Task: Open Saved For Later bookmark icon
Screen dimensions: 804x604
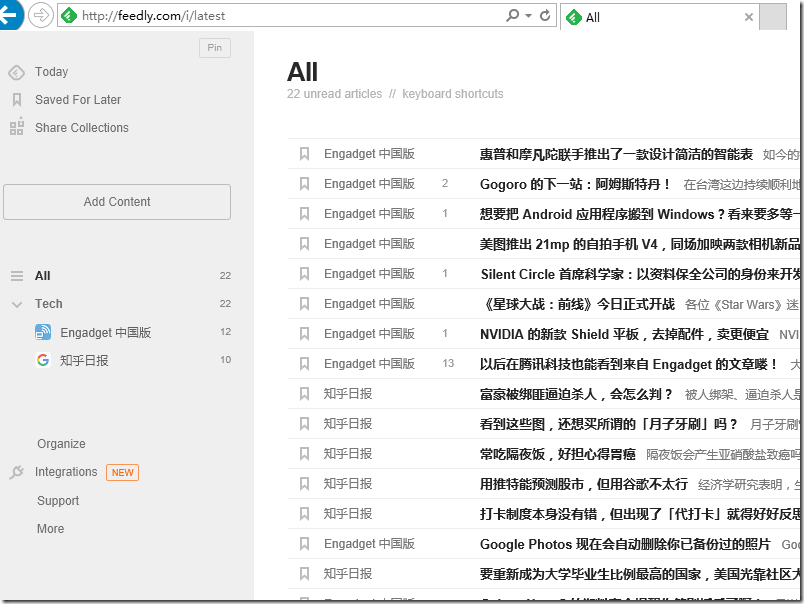Action: [x=17, y=99]
